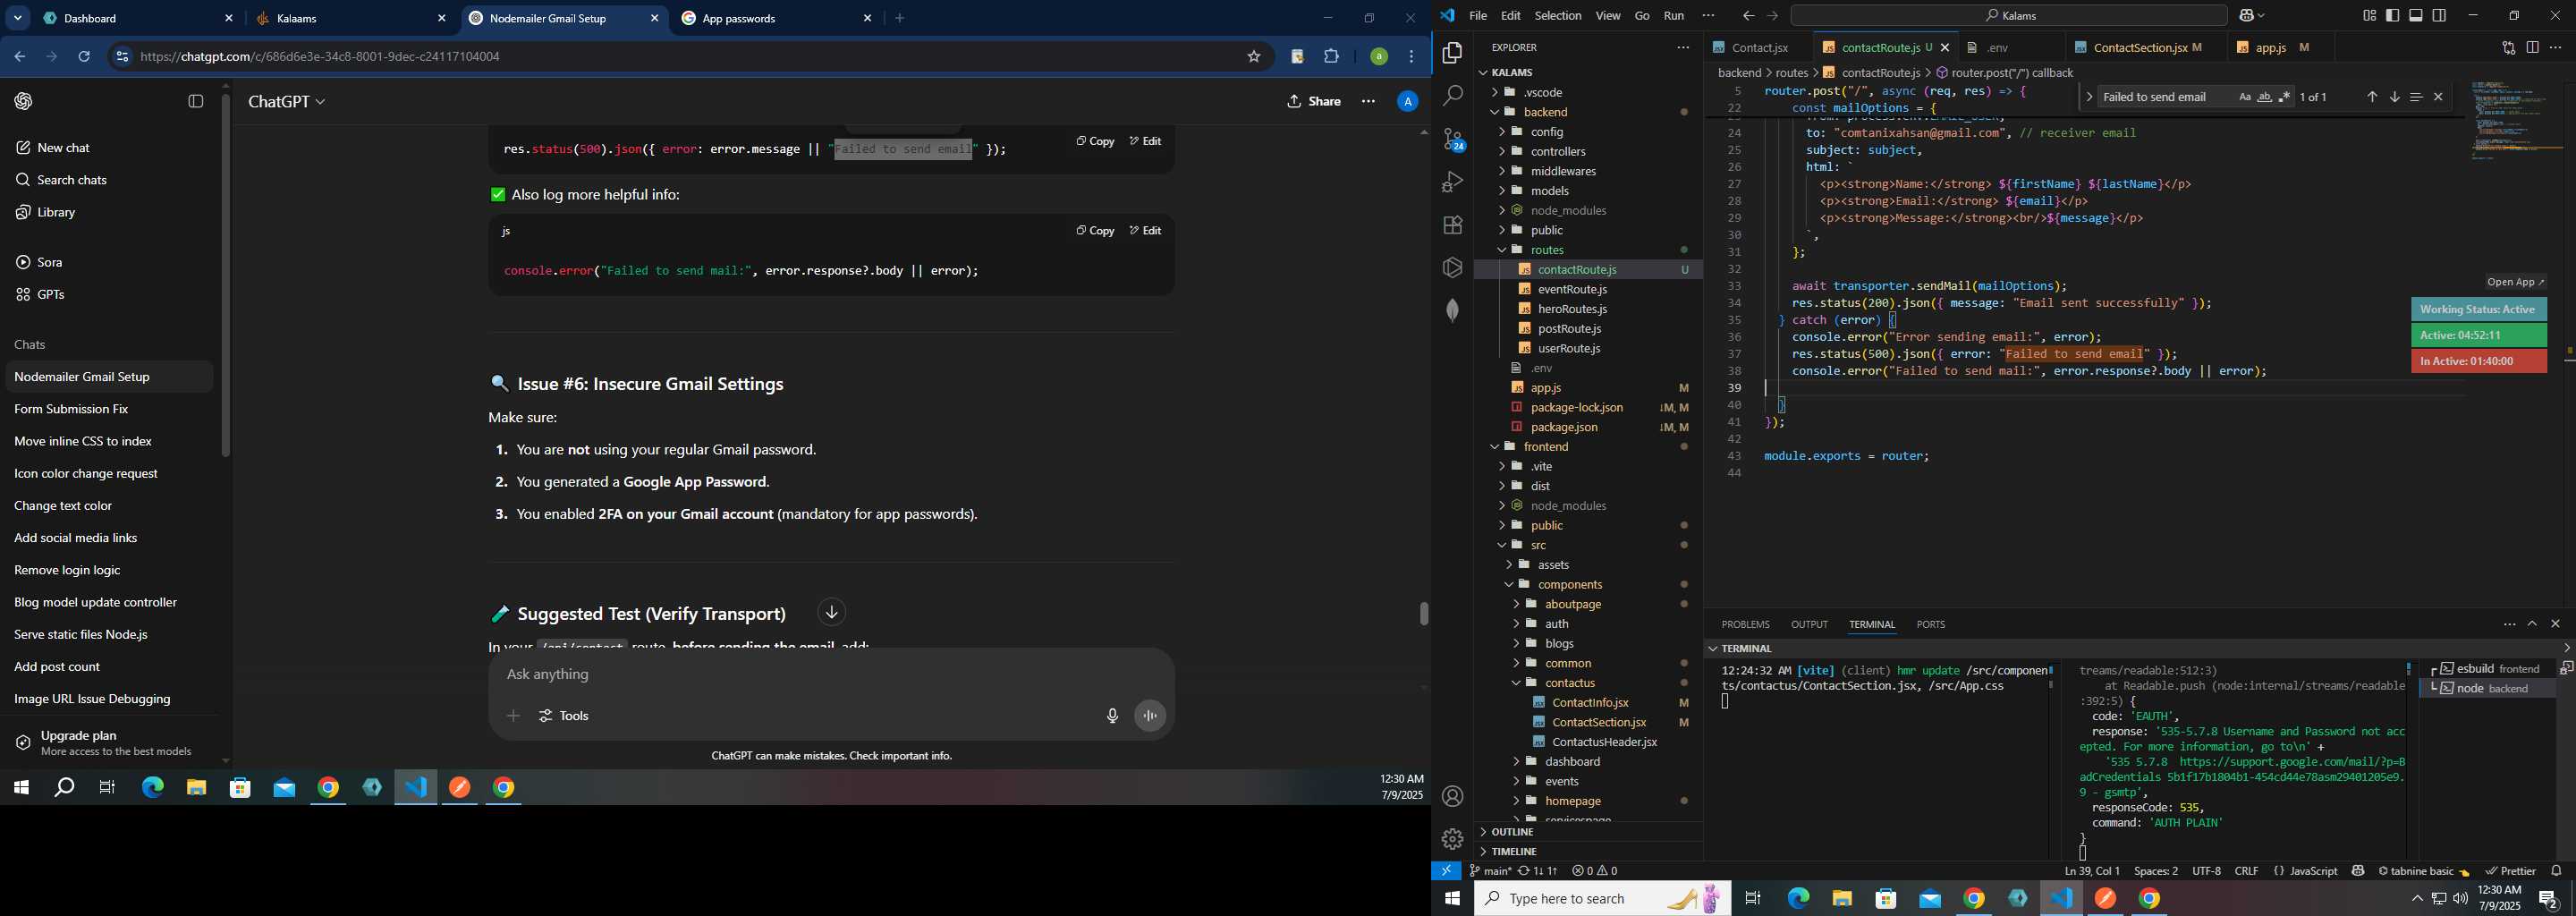Collapse the routes folder
The width and height of the screenshot is (2576, 916).
[1502, 250]
